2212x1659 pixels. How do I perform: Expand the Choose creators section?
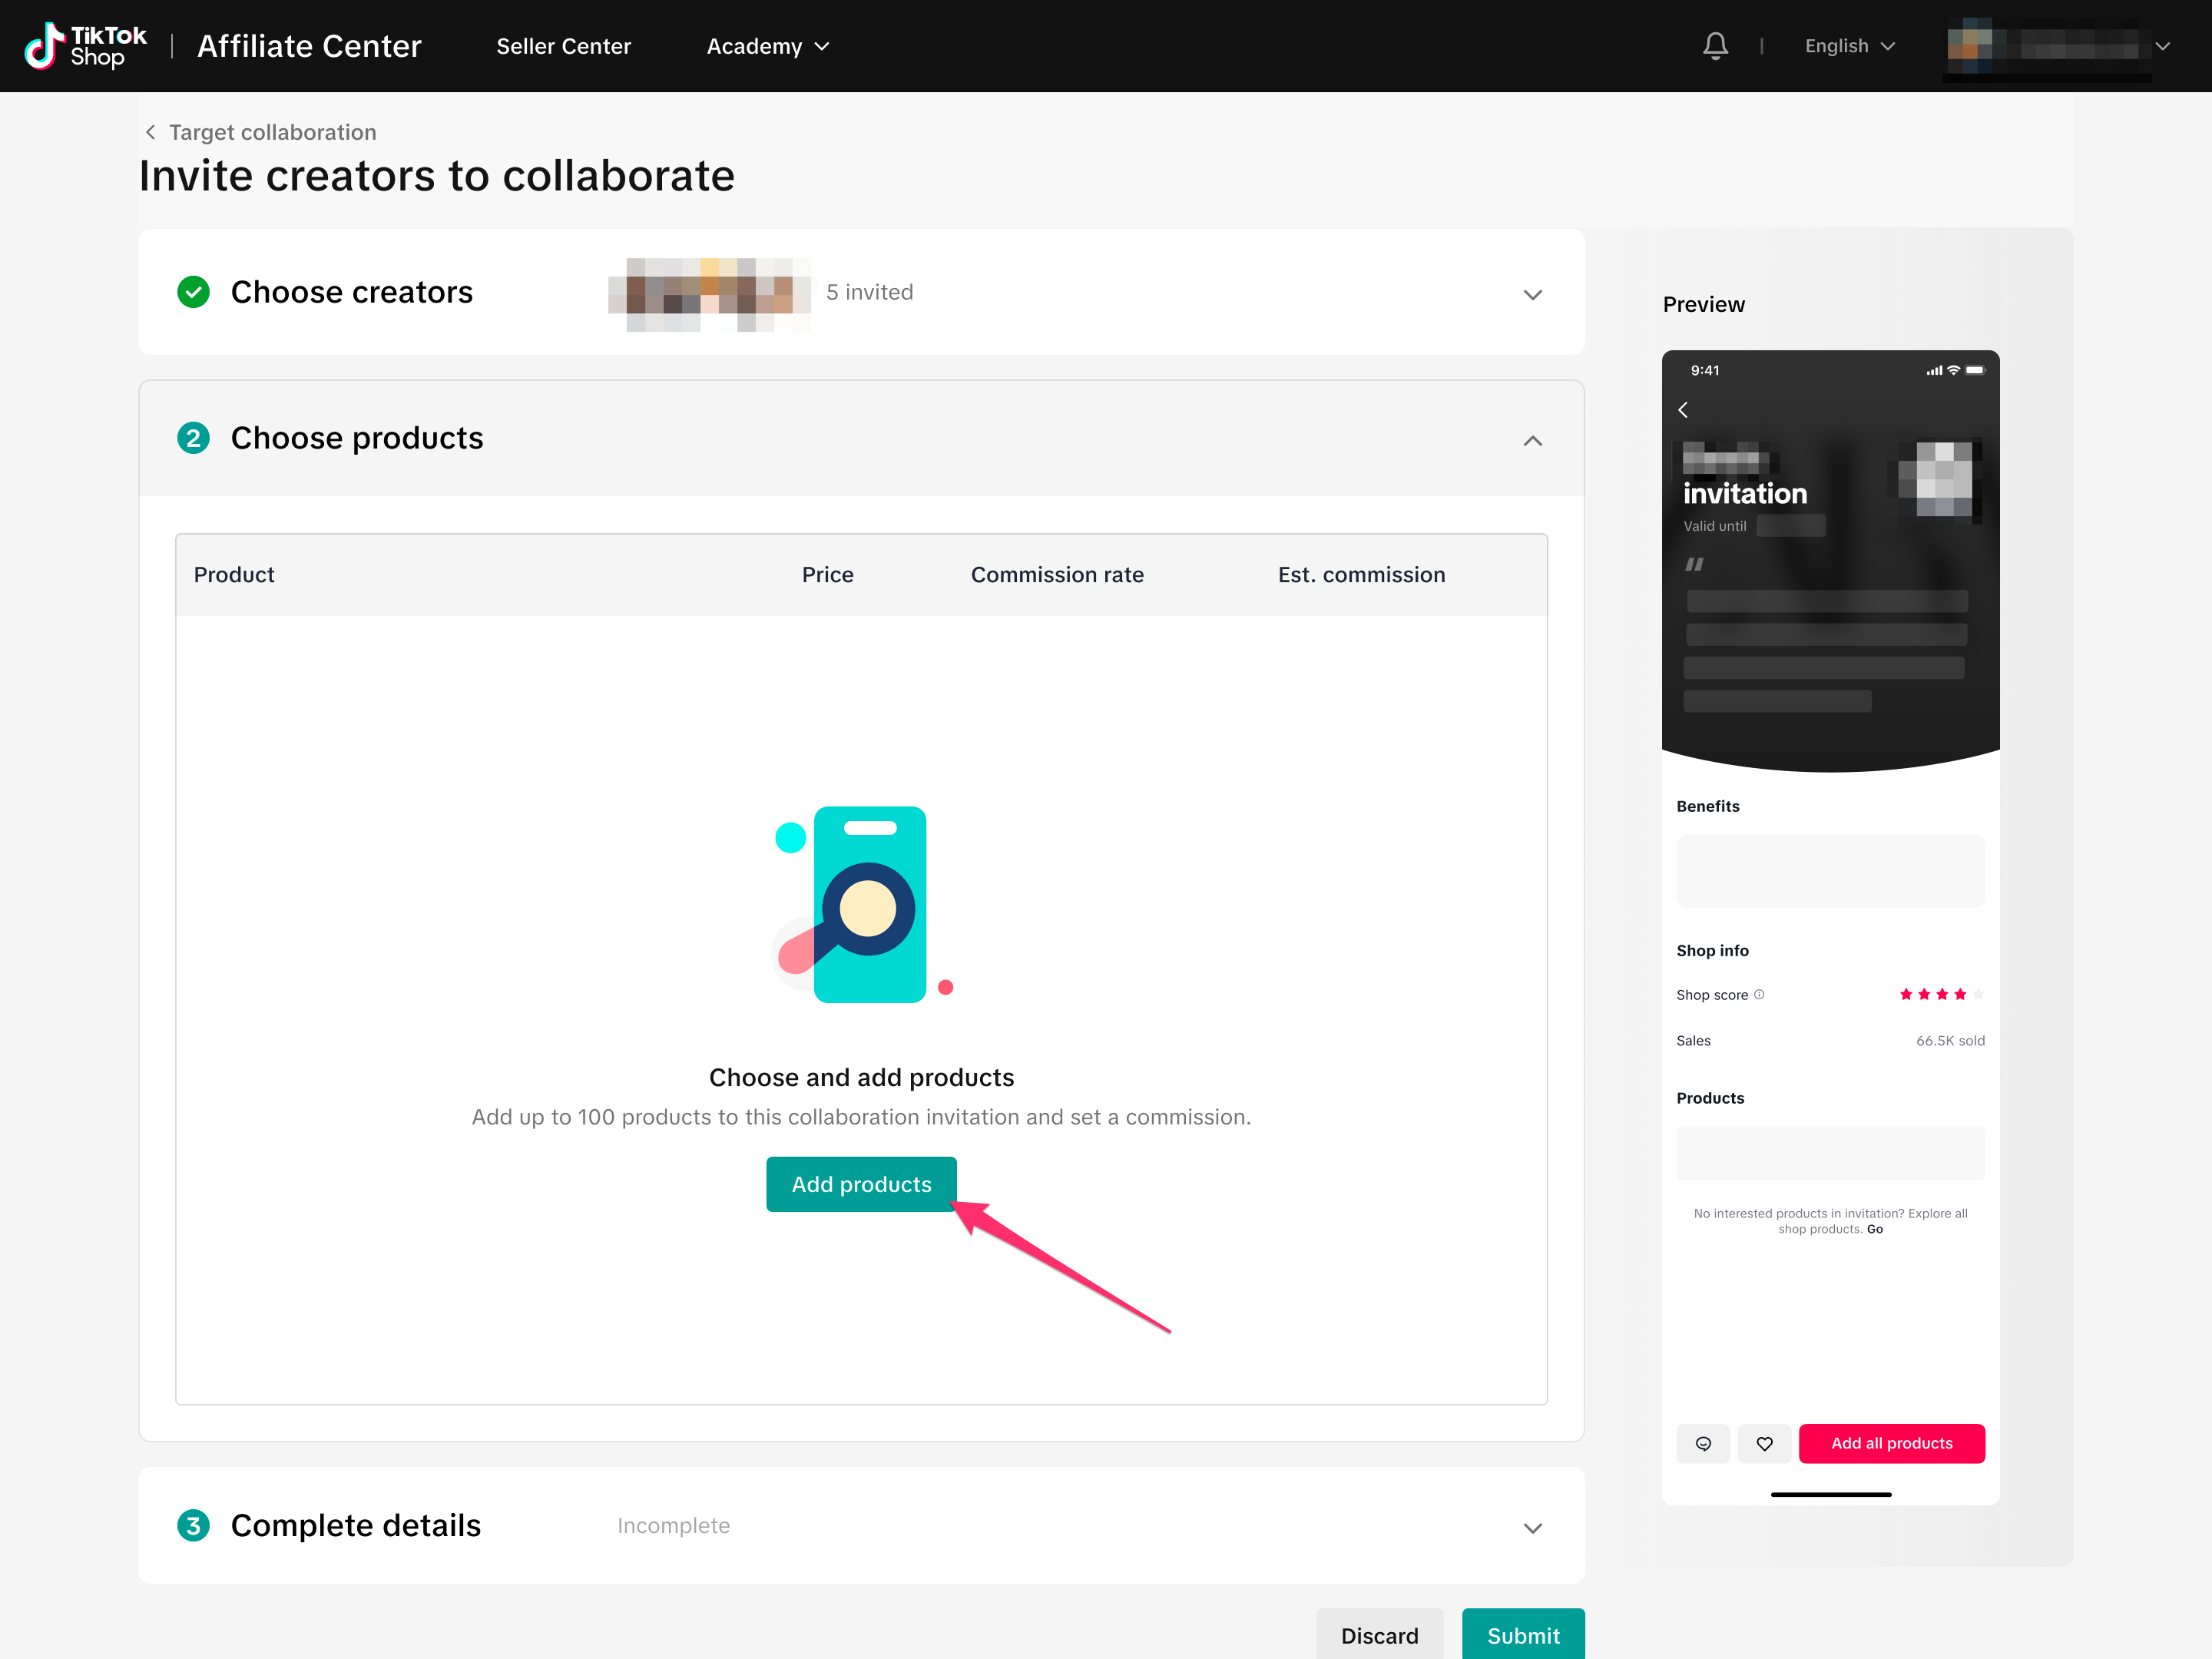click(1532, 294)
